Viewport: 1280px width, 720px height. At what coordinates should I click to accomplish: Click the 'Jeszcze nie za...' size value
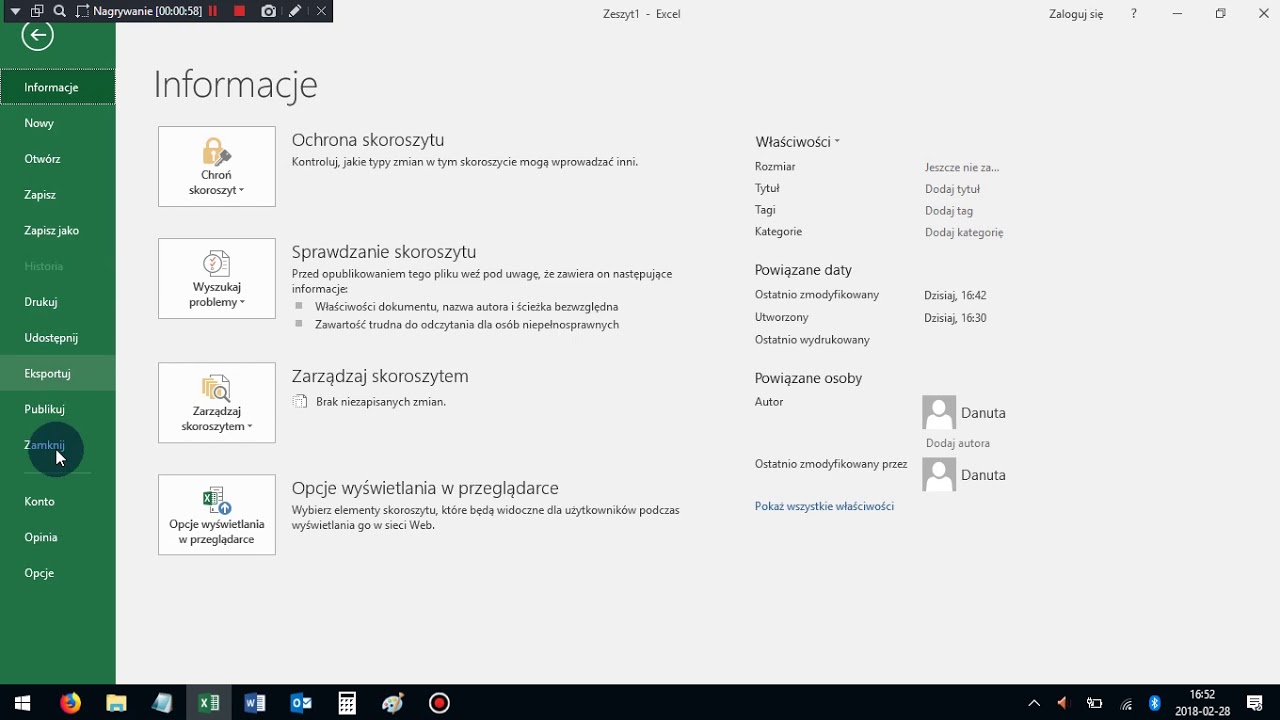click(x=962, y=168)
